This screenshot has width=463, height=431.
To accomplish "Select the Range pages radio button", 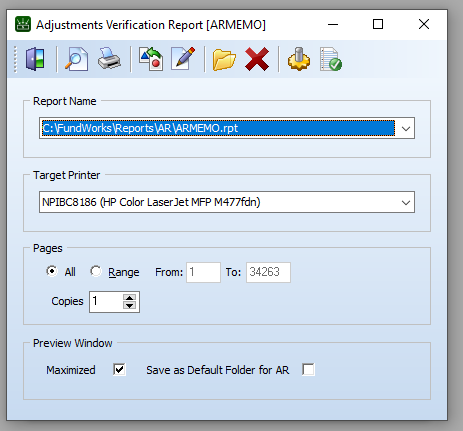I will 96,271.
